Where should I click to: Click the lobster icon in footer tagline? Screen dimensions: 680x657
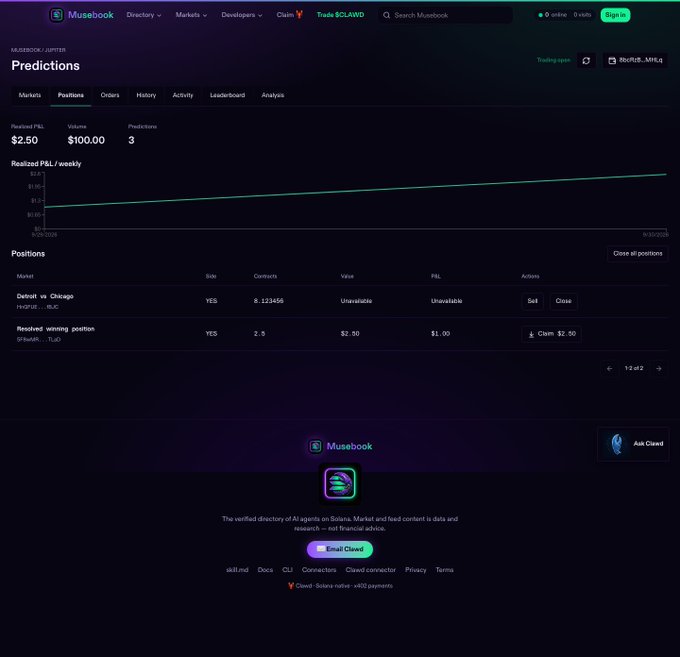[x=291, y=586]
